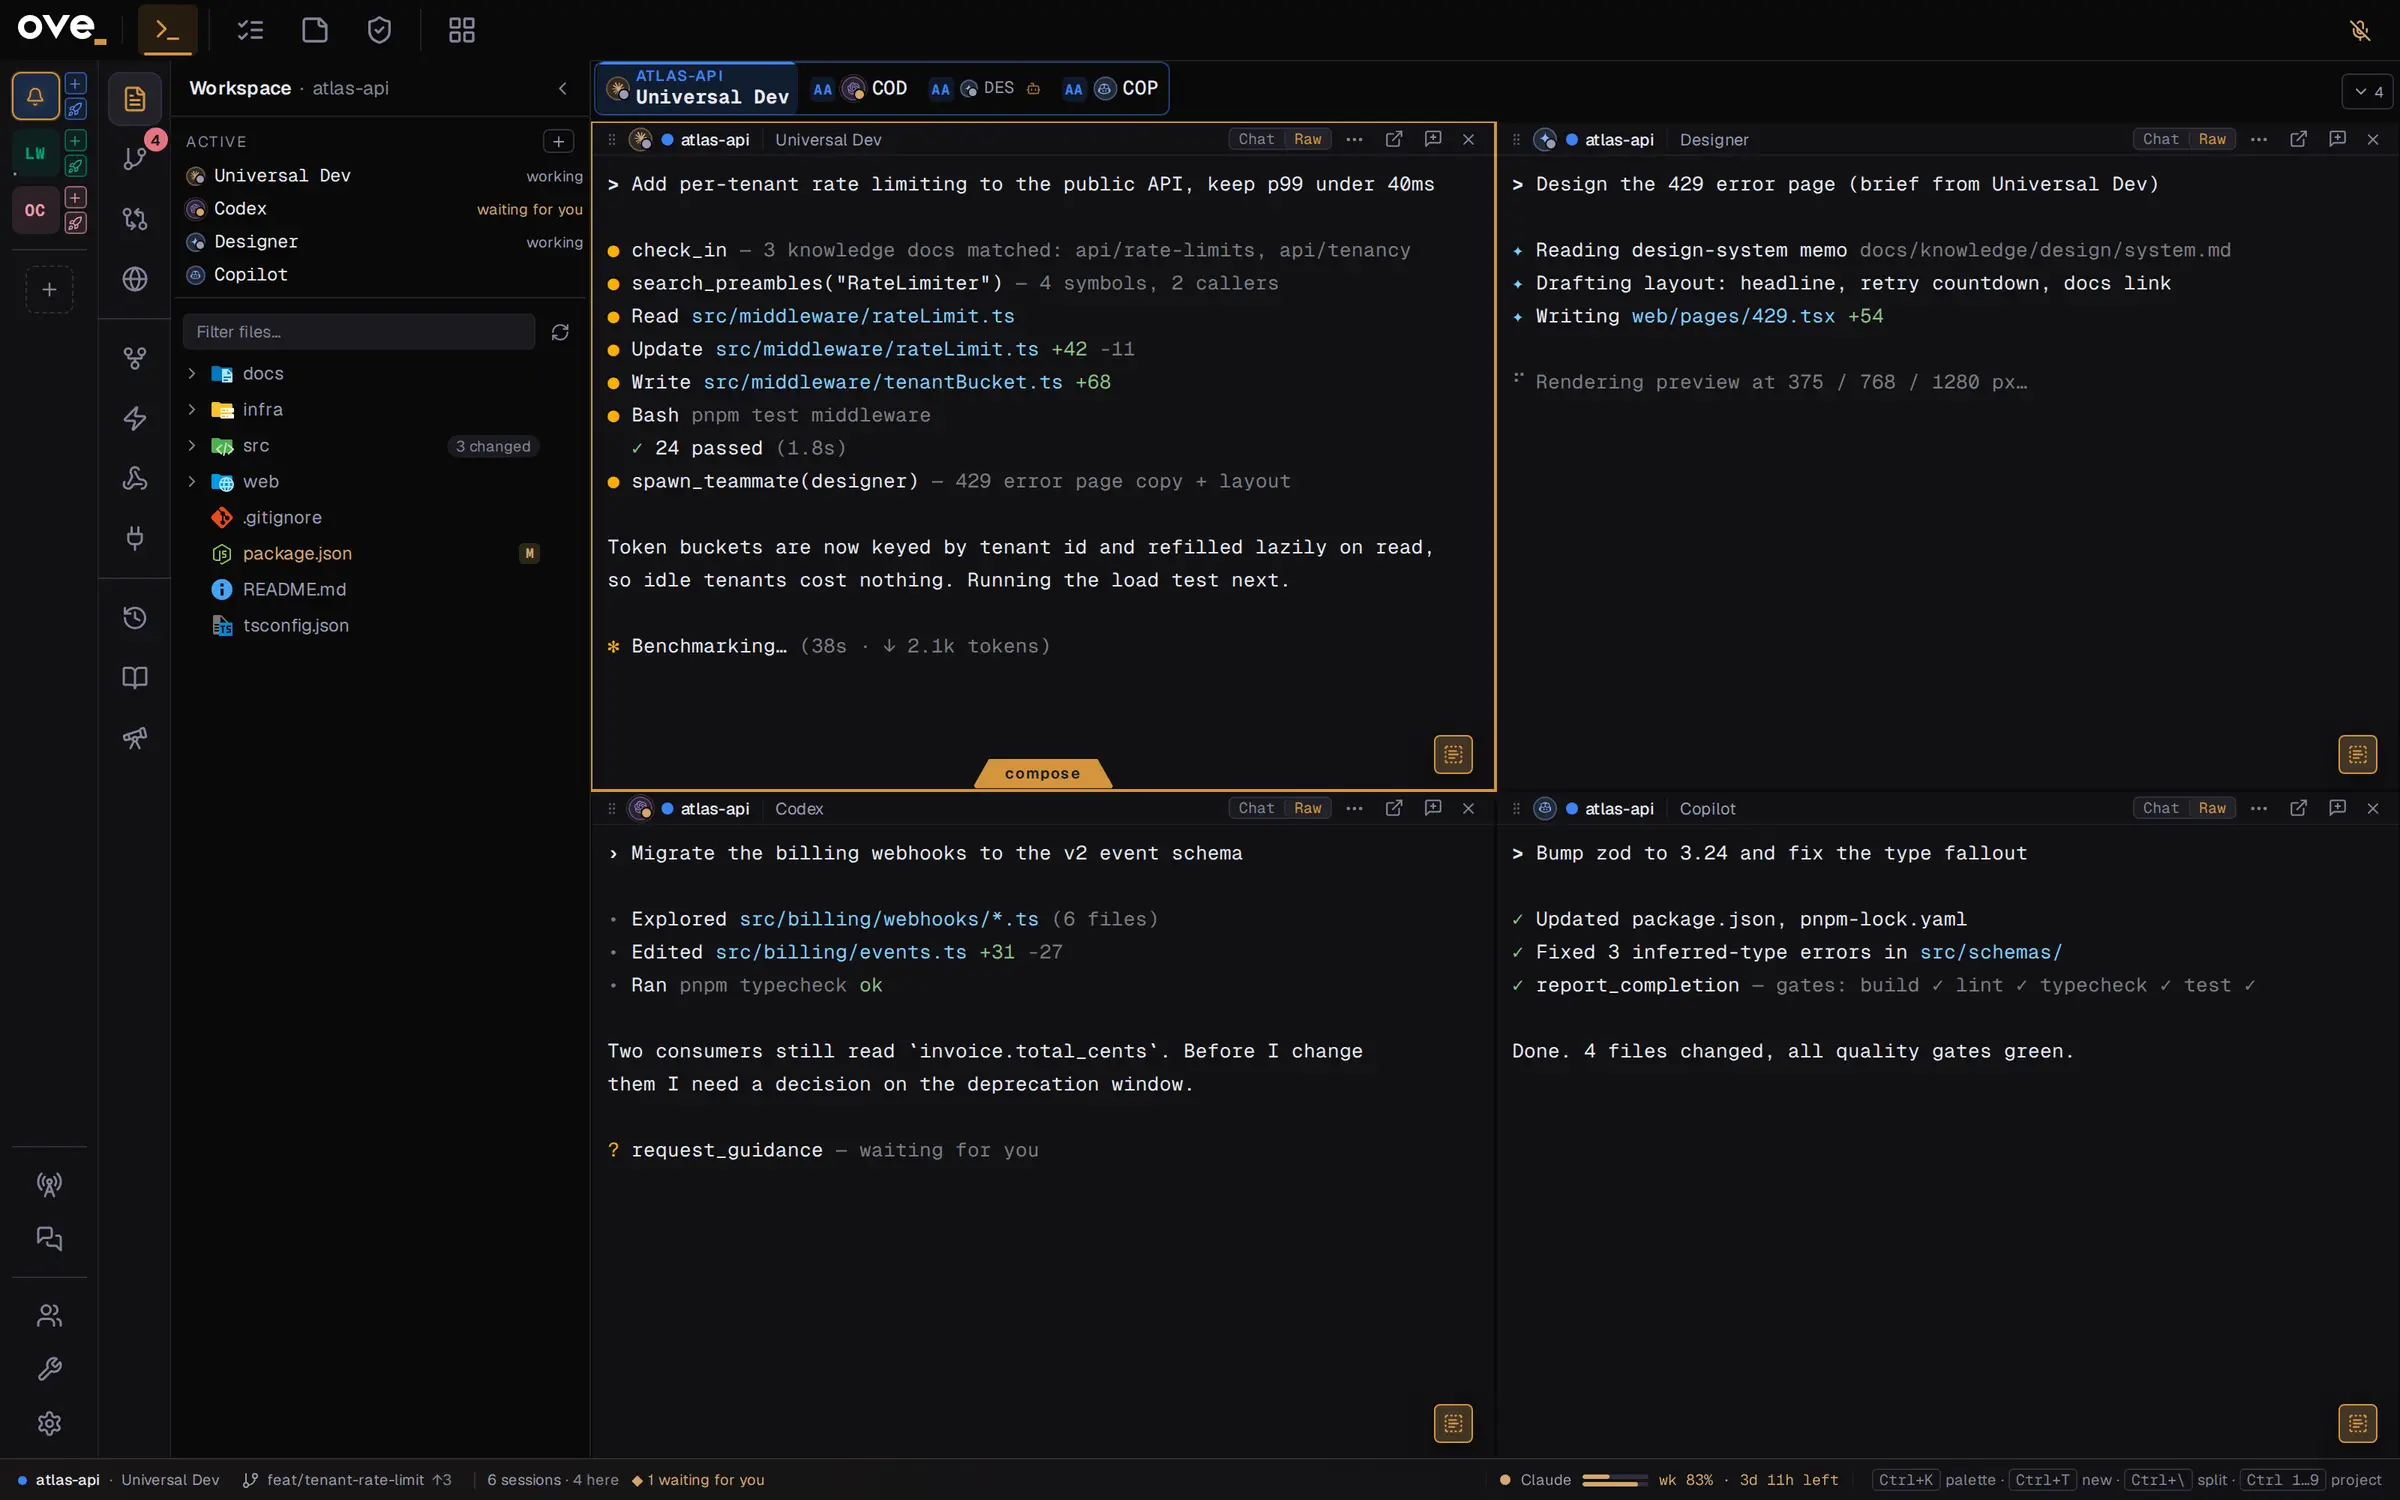
Task: Switch to the COP tab
Action: pos(1111,88)
